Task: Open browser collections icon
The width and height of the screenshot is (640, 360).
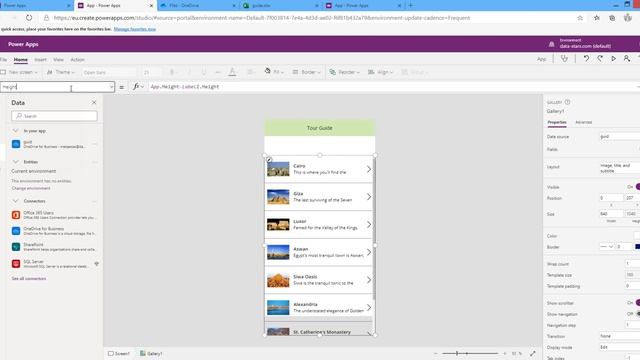Action: point(612,18)
